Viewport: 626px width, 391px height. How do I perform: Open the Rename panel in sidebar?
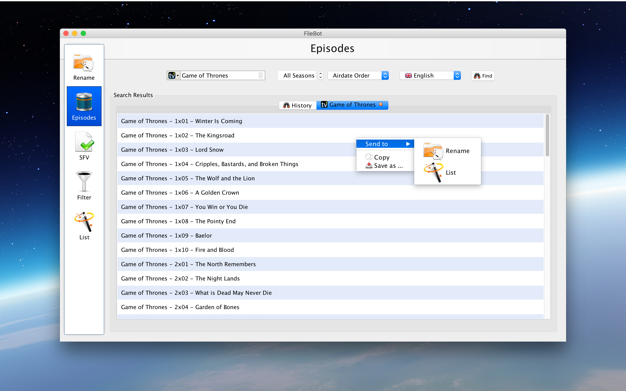tap(84, 66)
